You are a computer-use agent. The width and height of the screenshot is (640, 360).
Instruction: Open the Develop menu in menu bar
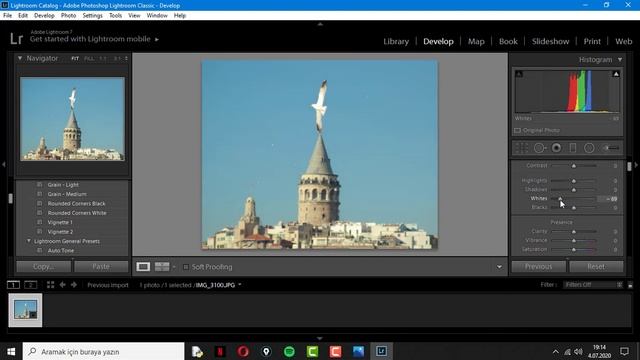[x=44, y=16]
